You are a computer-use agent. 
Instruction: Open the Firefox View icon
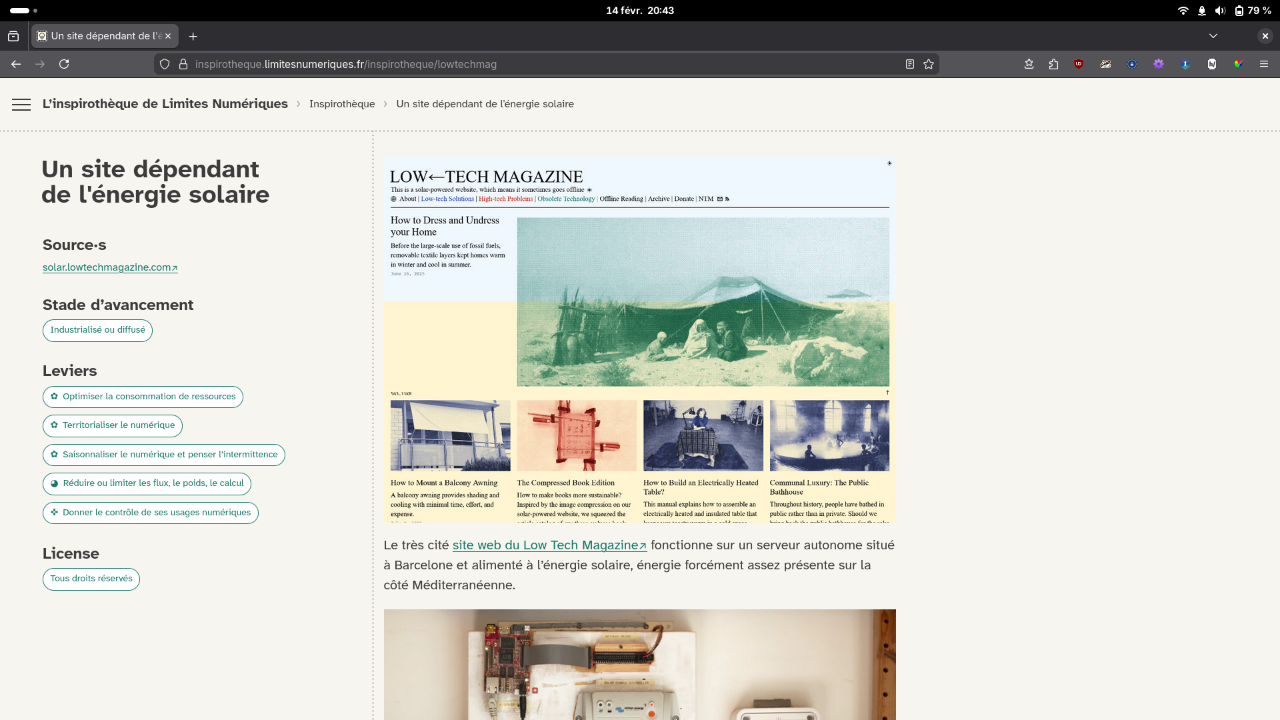click(13, 36)
